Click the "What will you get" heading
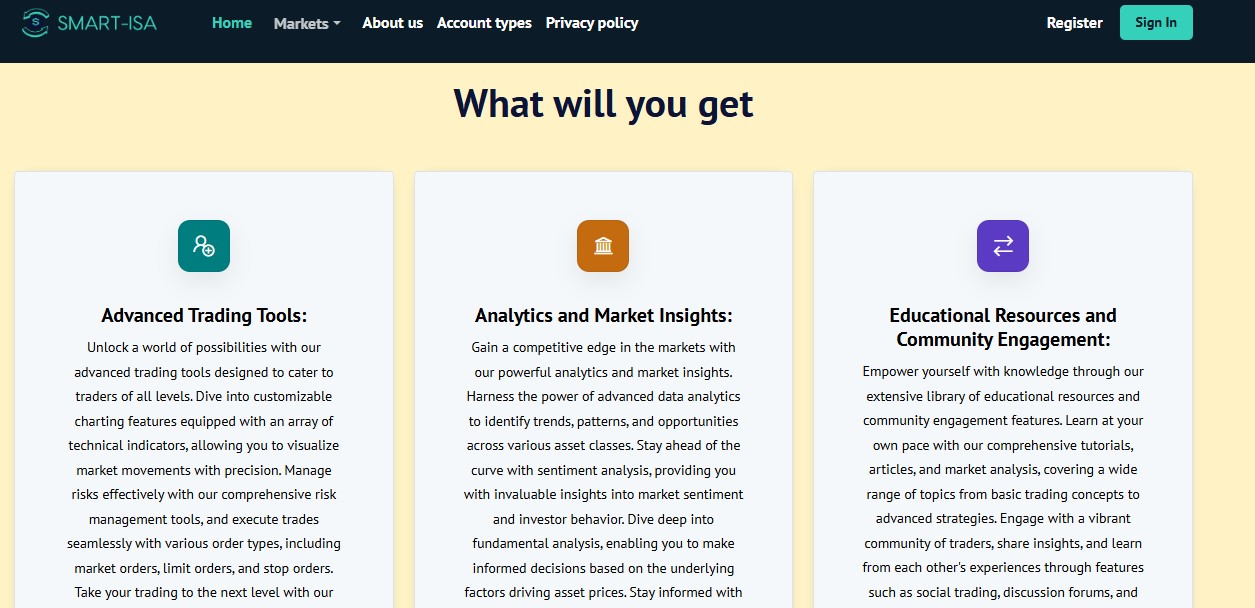 click(603, 104)
